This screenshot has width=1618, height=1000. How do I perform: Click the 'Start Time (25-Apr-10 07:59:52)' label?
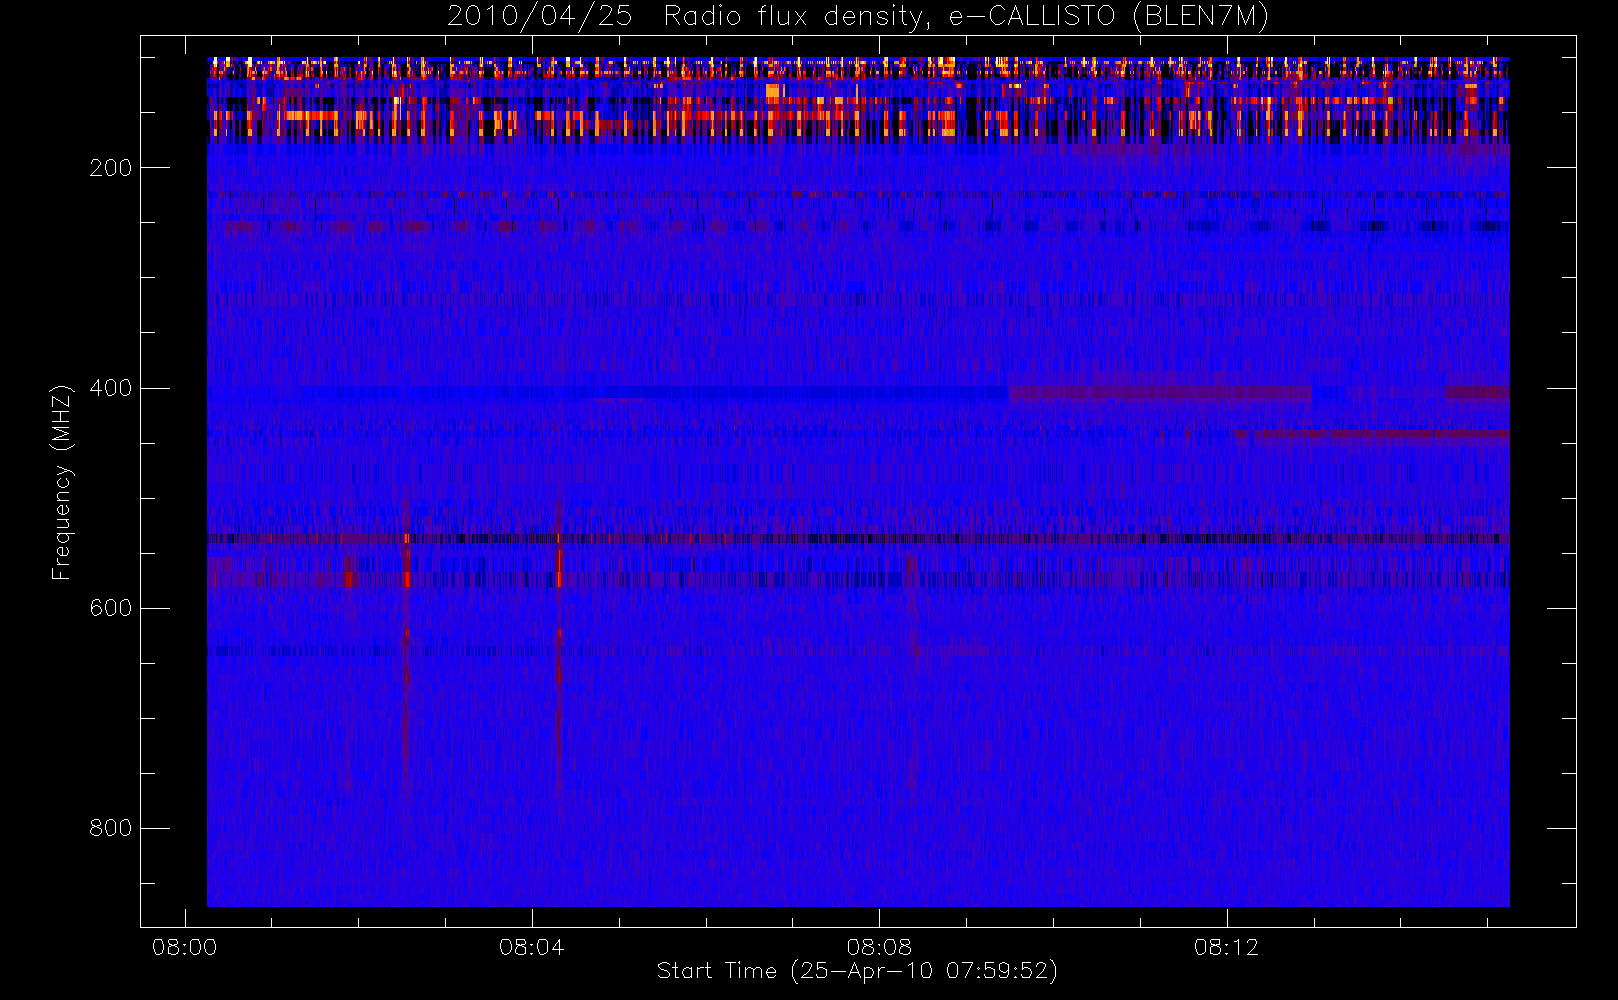[x=857, y=971]
